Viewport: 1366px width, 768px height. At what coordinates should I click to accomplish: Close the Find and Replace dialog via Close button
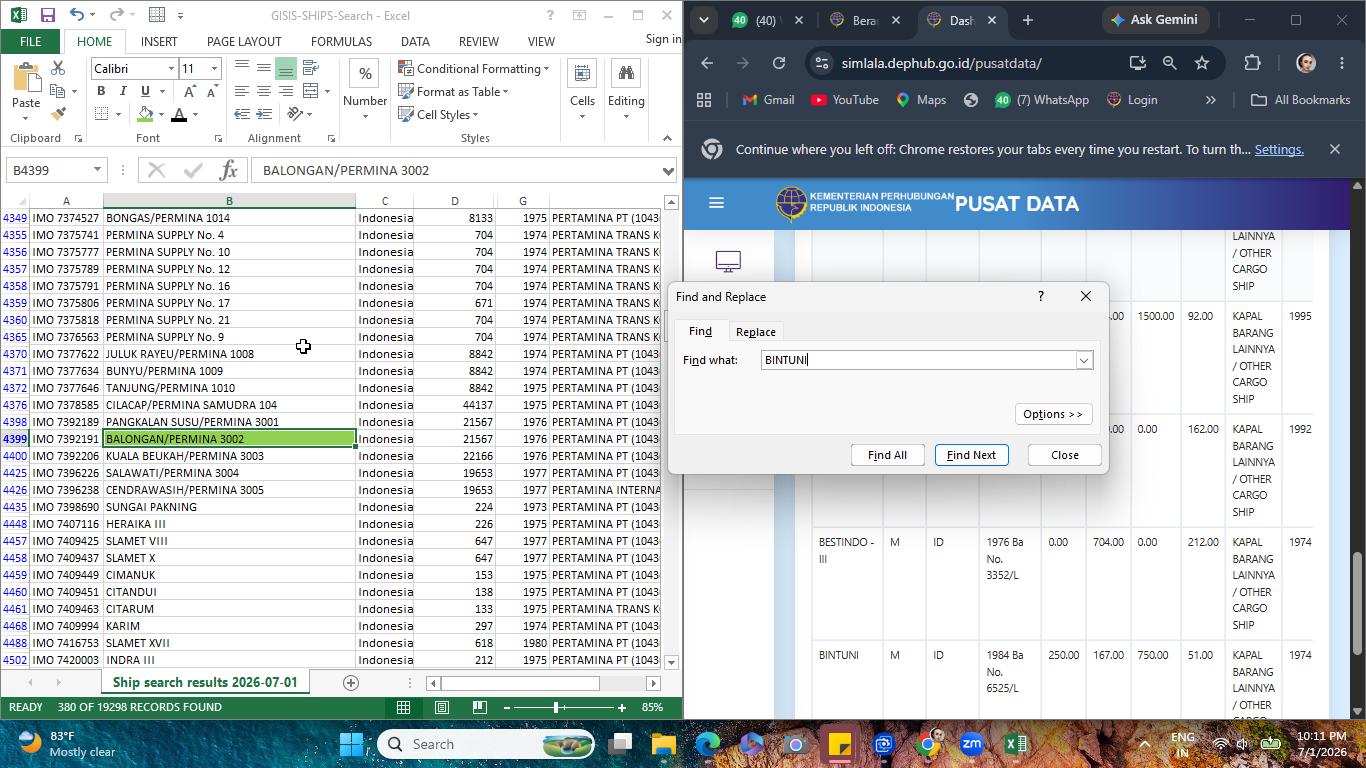(x=1064, y=455)
